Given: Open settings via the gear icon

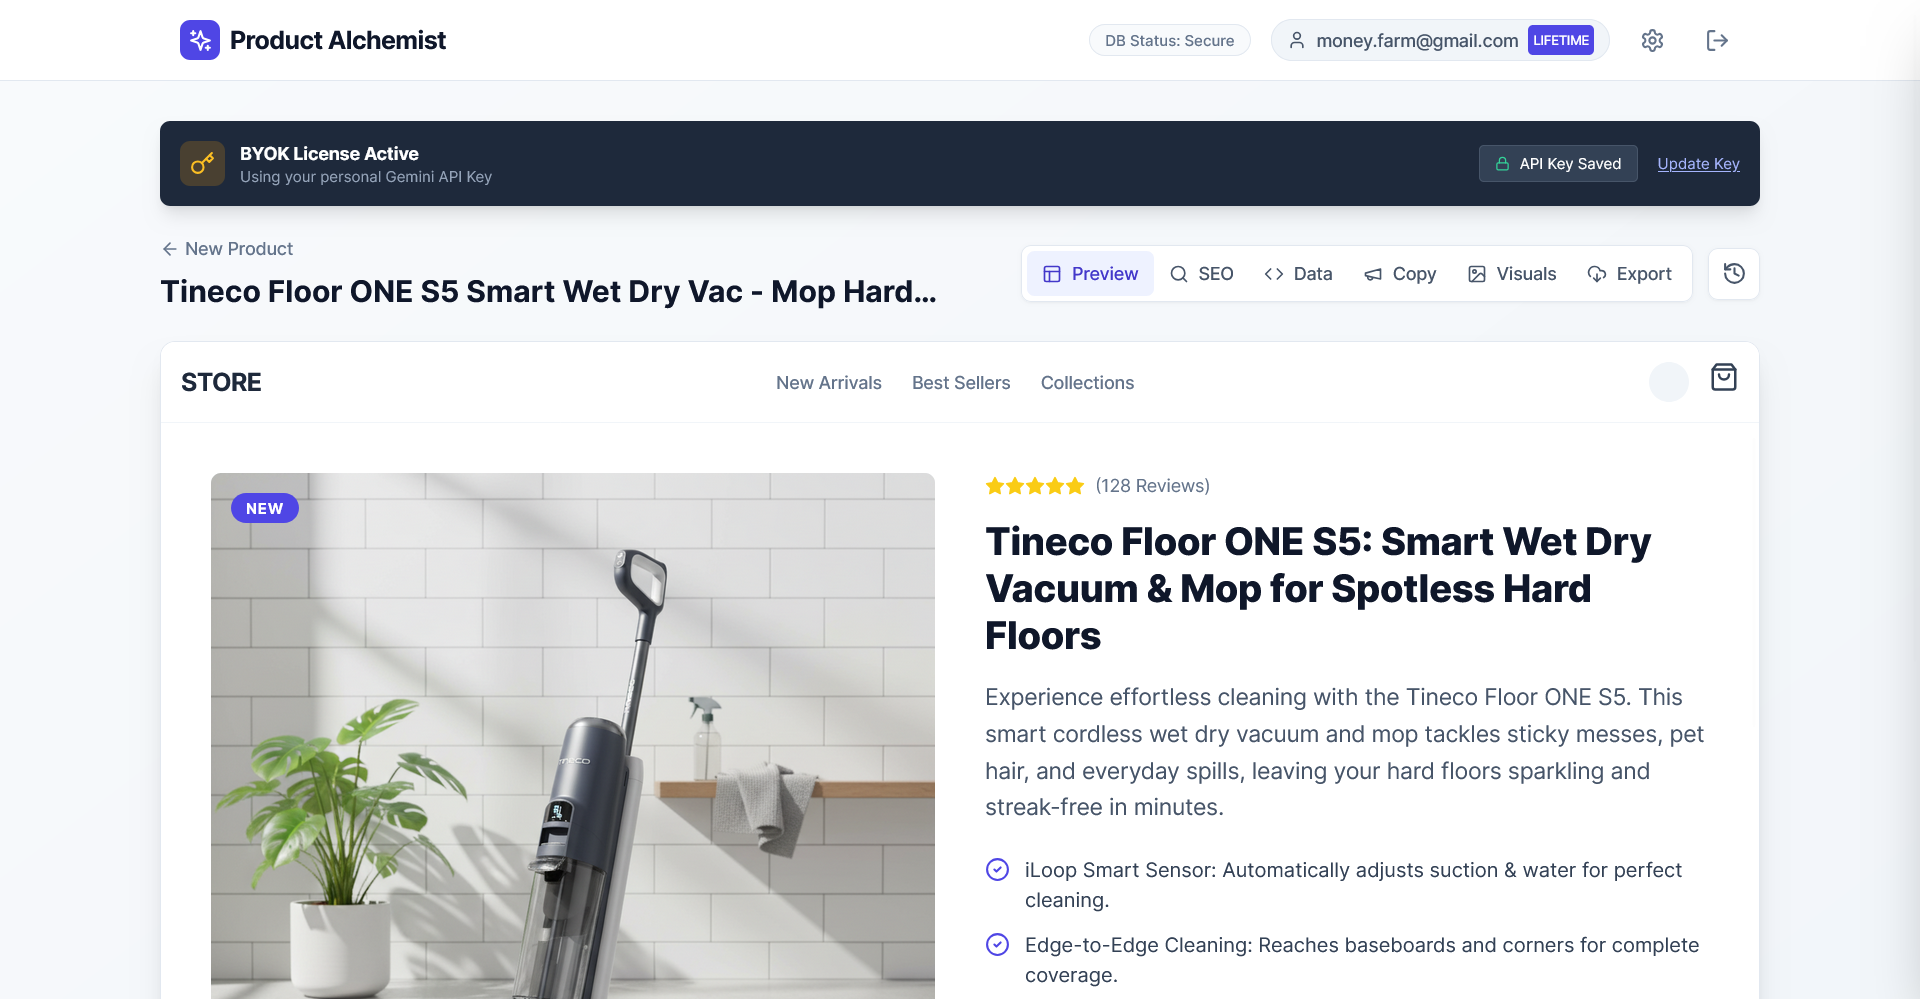Looking at the screenshot, I should 1652,40.
